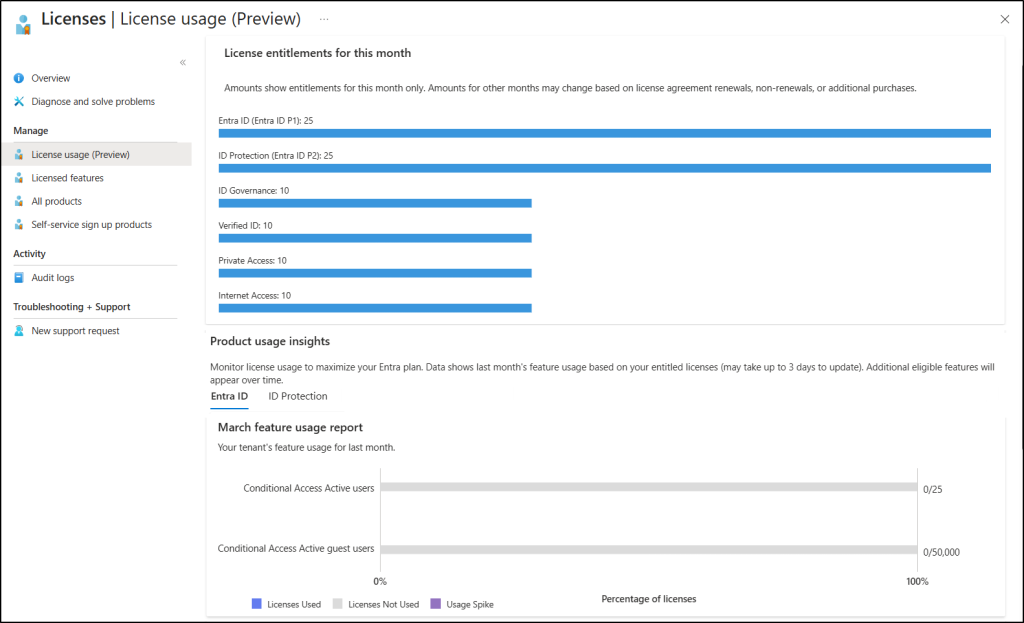View Audit logs under Activity
This screenshot has height=623, width=1024.
(x=54, y=277)
